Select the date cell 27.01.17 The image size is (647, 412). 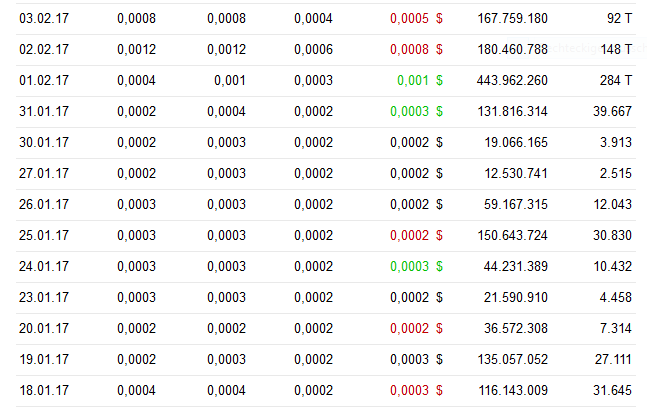point(44,173)
